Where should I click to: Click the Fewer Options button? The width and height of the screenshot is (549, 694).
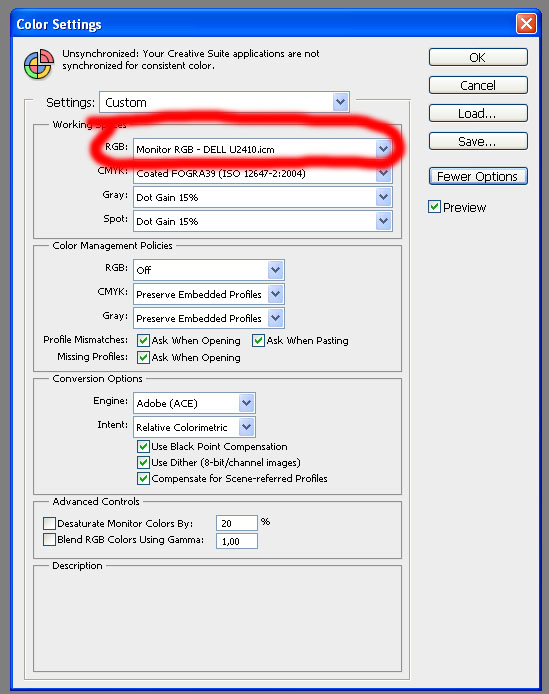pyautogui.click(x=478, y=176)
